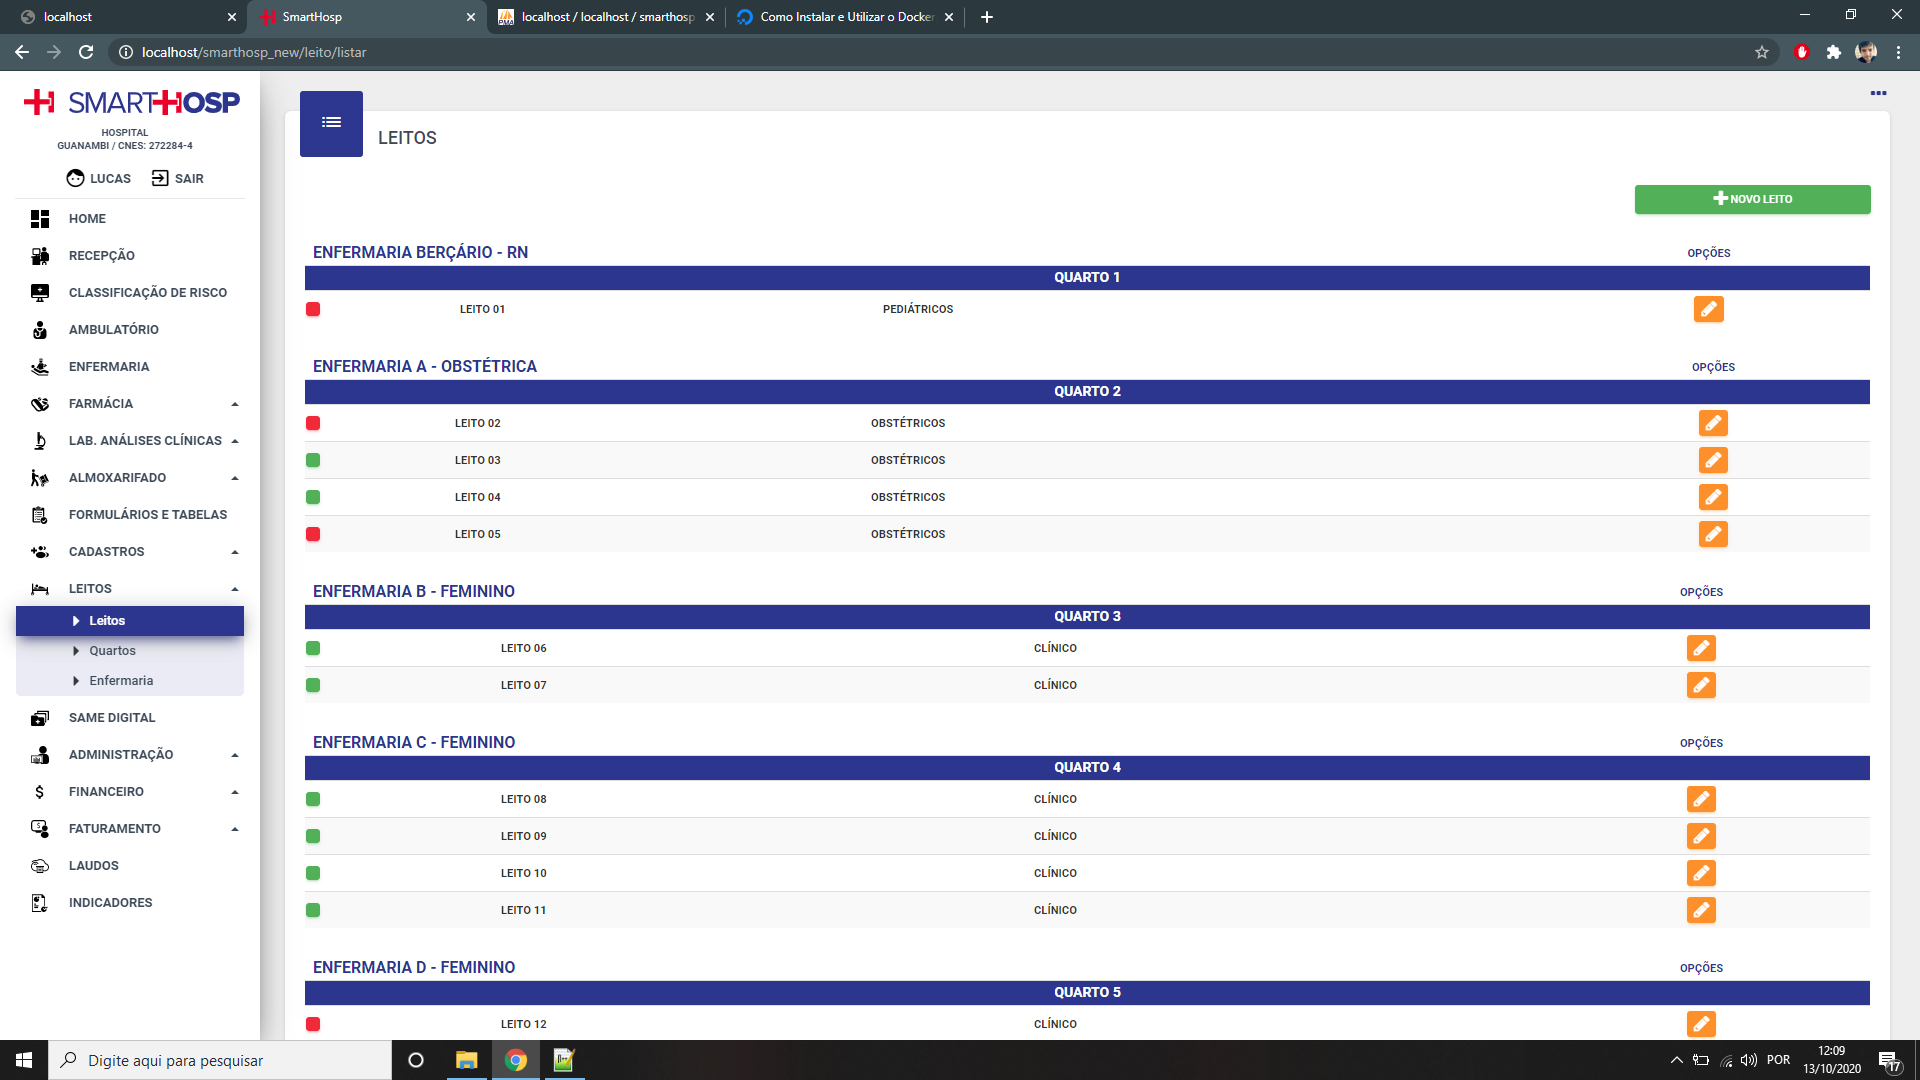The image size is (1920, 1080).
Task: Click the red status indicator of Leito 02
Action: coord(313,423)
